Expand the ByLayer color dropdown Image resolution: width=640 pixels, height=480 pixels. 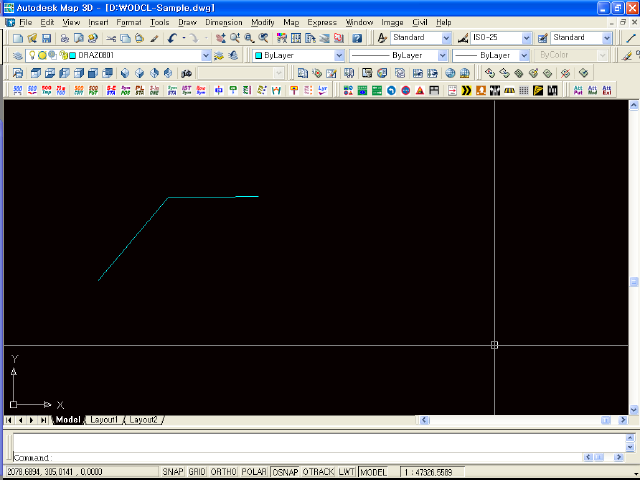point(339,56)
